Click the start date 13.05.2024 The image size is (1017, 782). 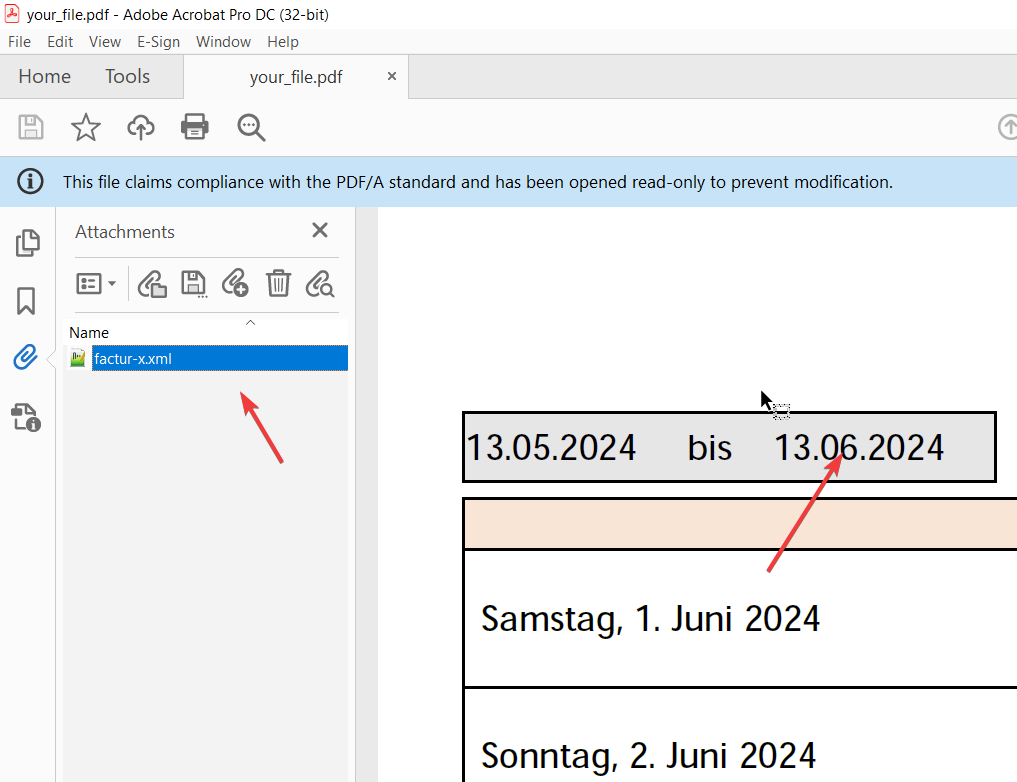pos(551,447)
